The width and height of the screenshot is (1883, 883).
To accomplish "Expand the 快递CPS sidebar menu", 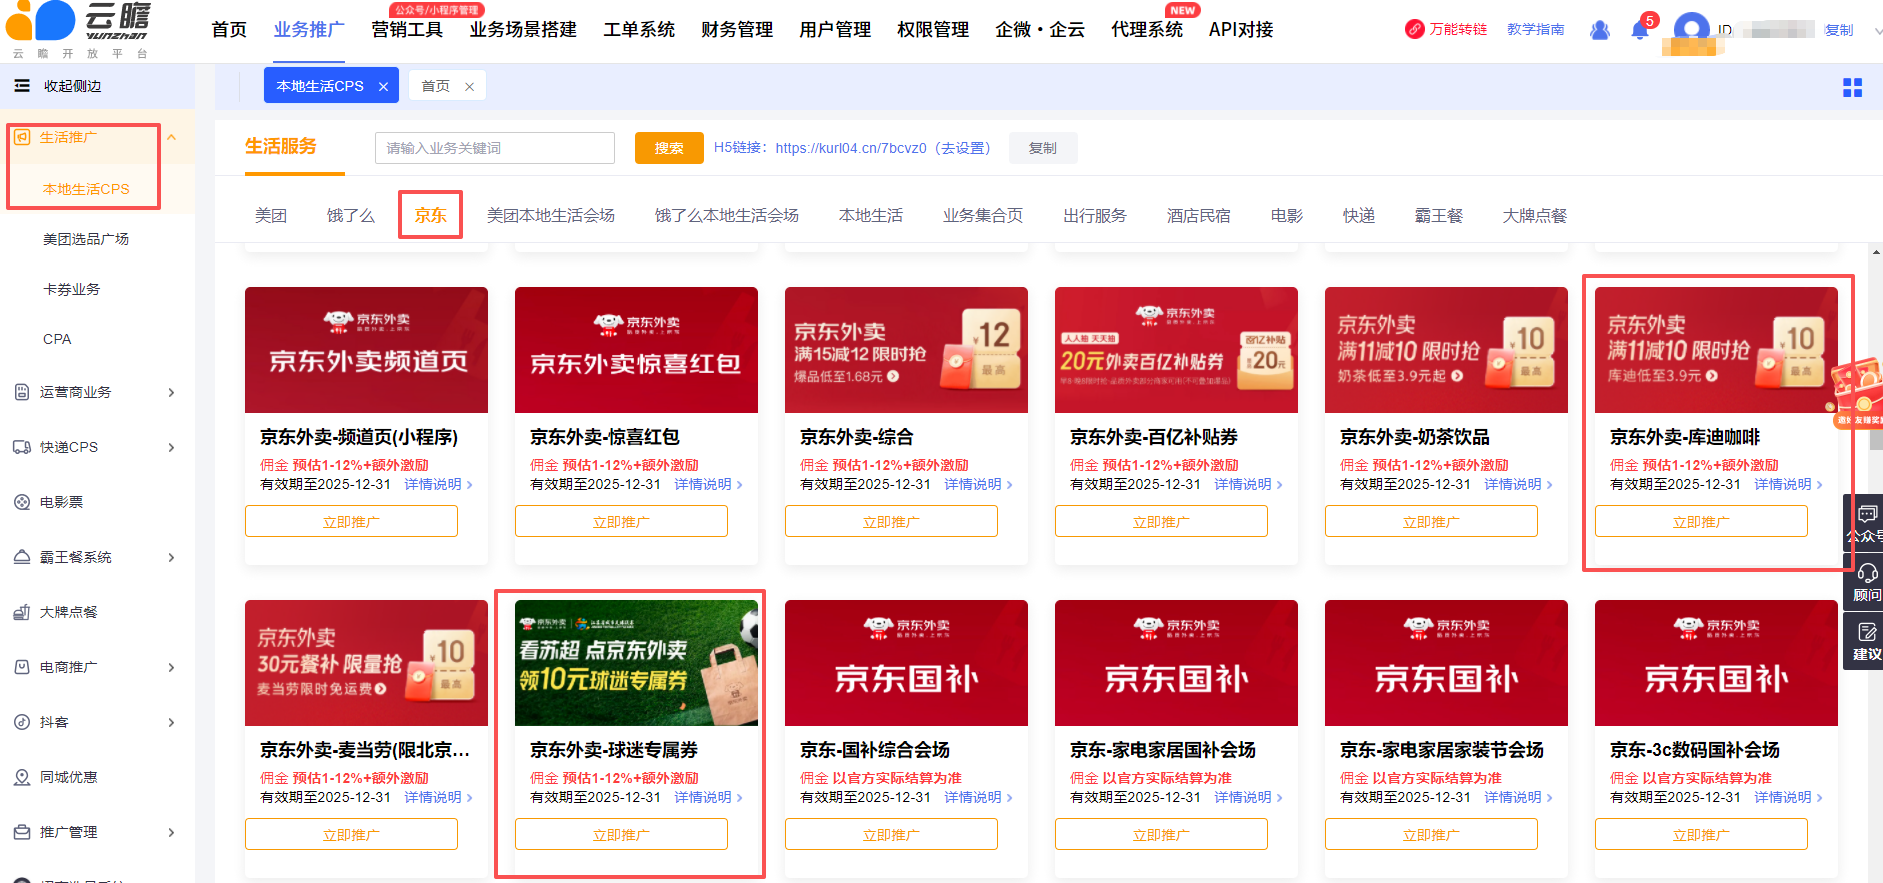I will [x=95, y=447].
